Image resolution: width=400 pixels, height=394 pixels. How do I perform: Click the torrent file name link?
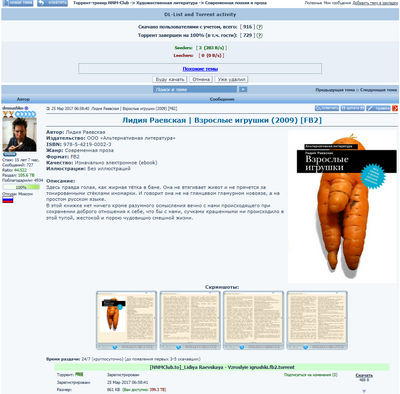(222, 367)
